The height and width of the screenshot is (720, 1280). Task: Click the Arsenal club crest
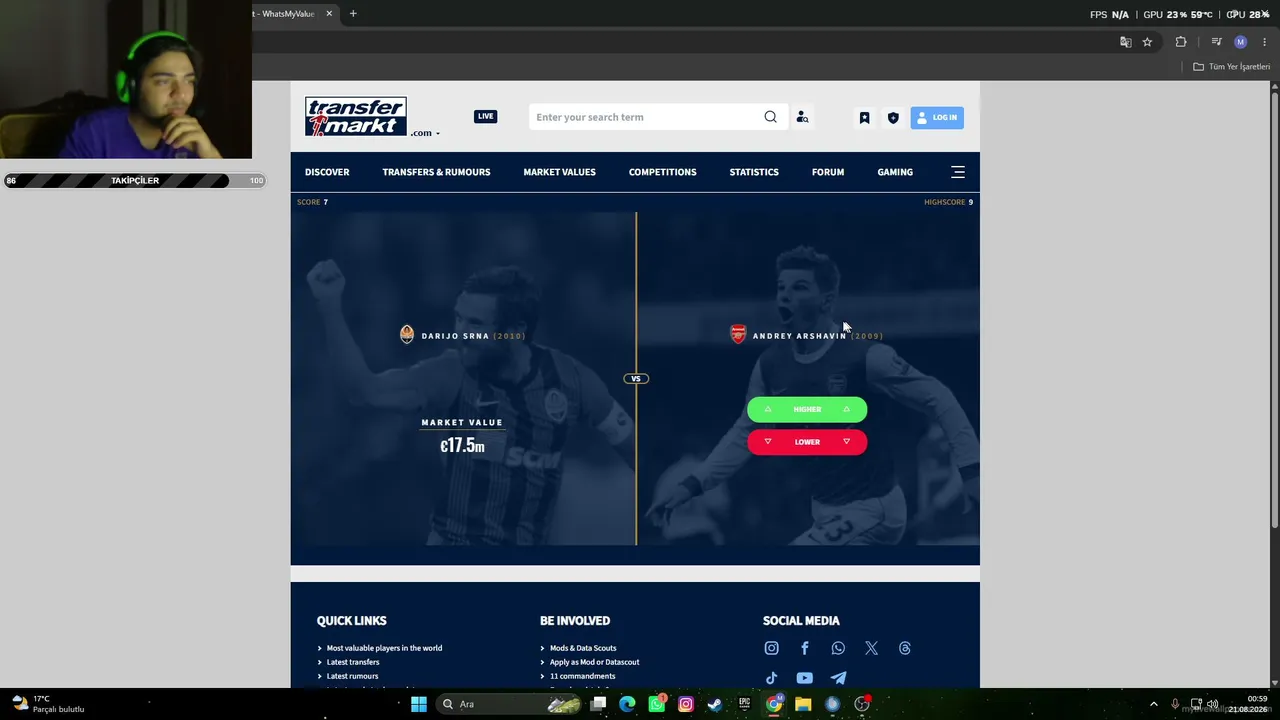click(x=738, y=334)
